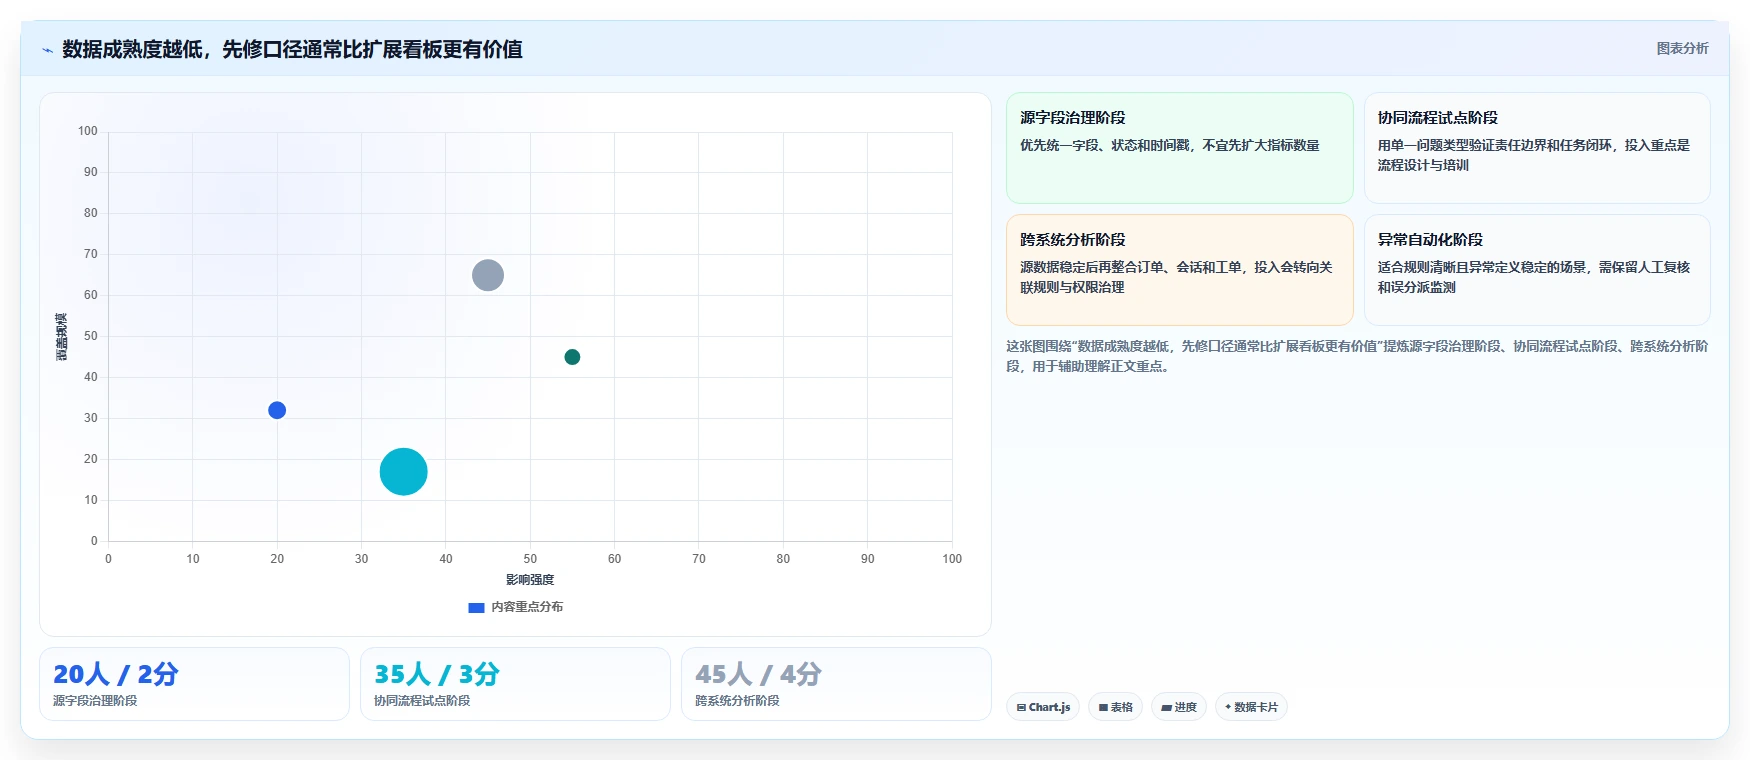
Task: Select the large cyan bubble at 35
Action: (403, 472)
